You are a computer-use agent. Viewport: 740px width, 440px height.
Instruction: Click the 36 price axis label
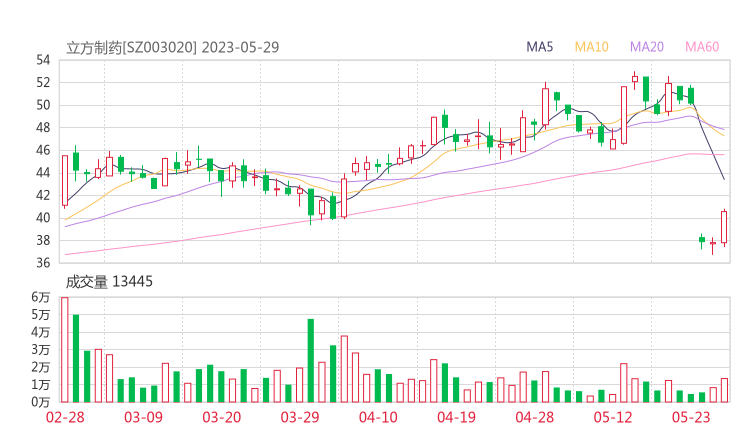[x=43, y=262]
